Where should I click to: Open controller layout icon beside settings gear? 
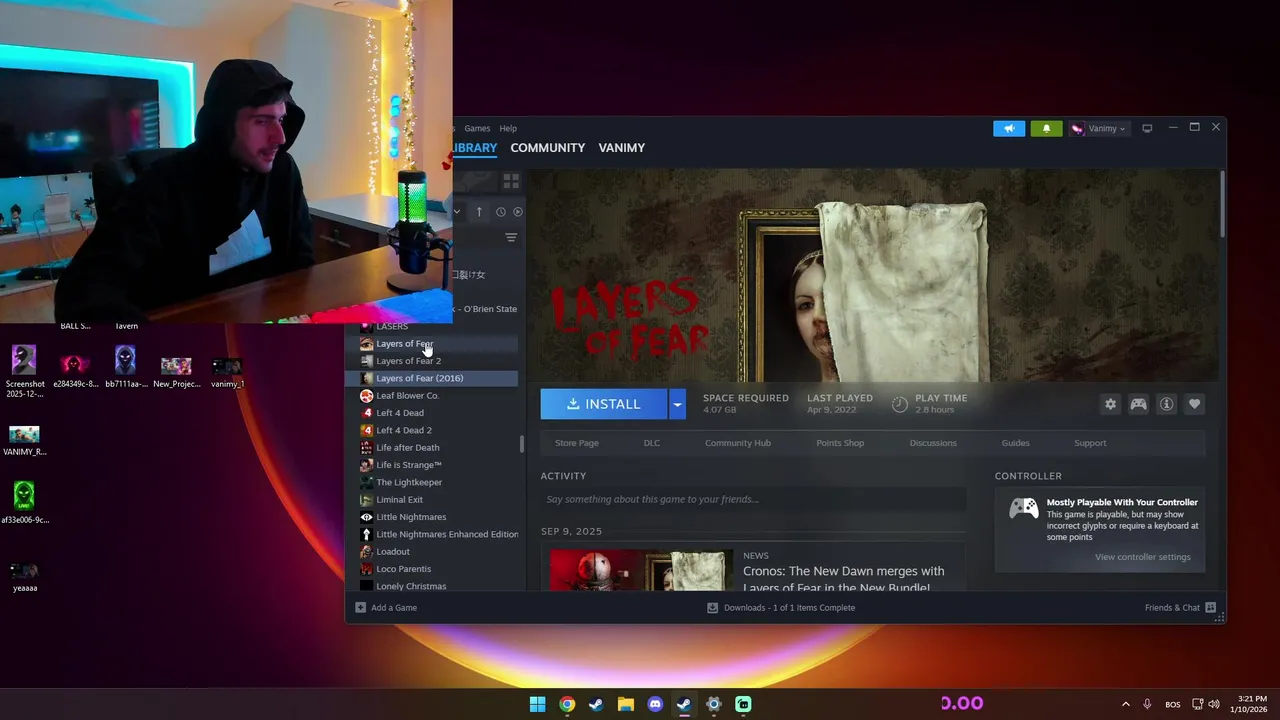point(1138,404)
